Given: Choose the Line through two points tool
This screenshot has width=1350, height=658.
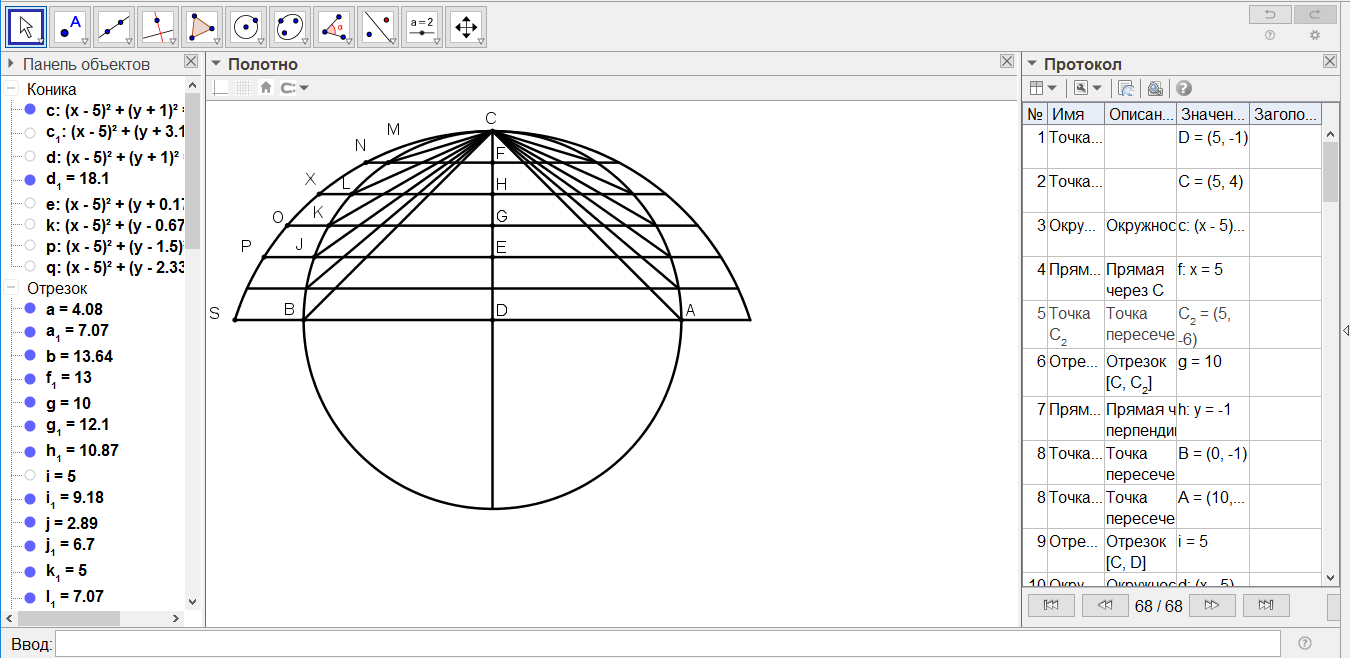Looking at the screenshot, I should tap(114, 27).
